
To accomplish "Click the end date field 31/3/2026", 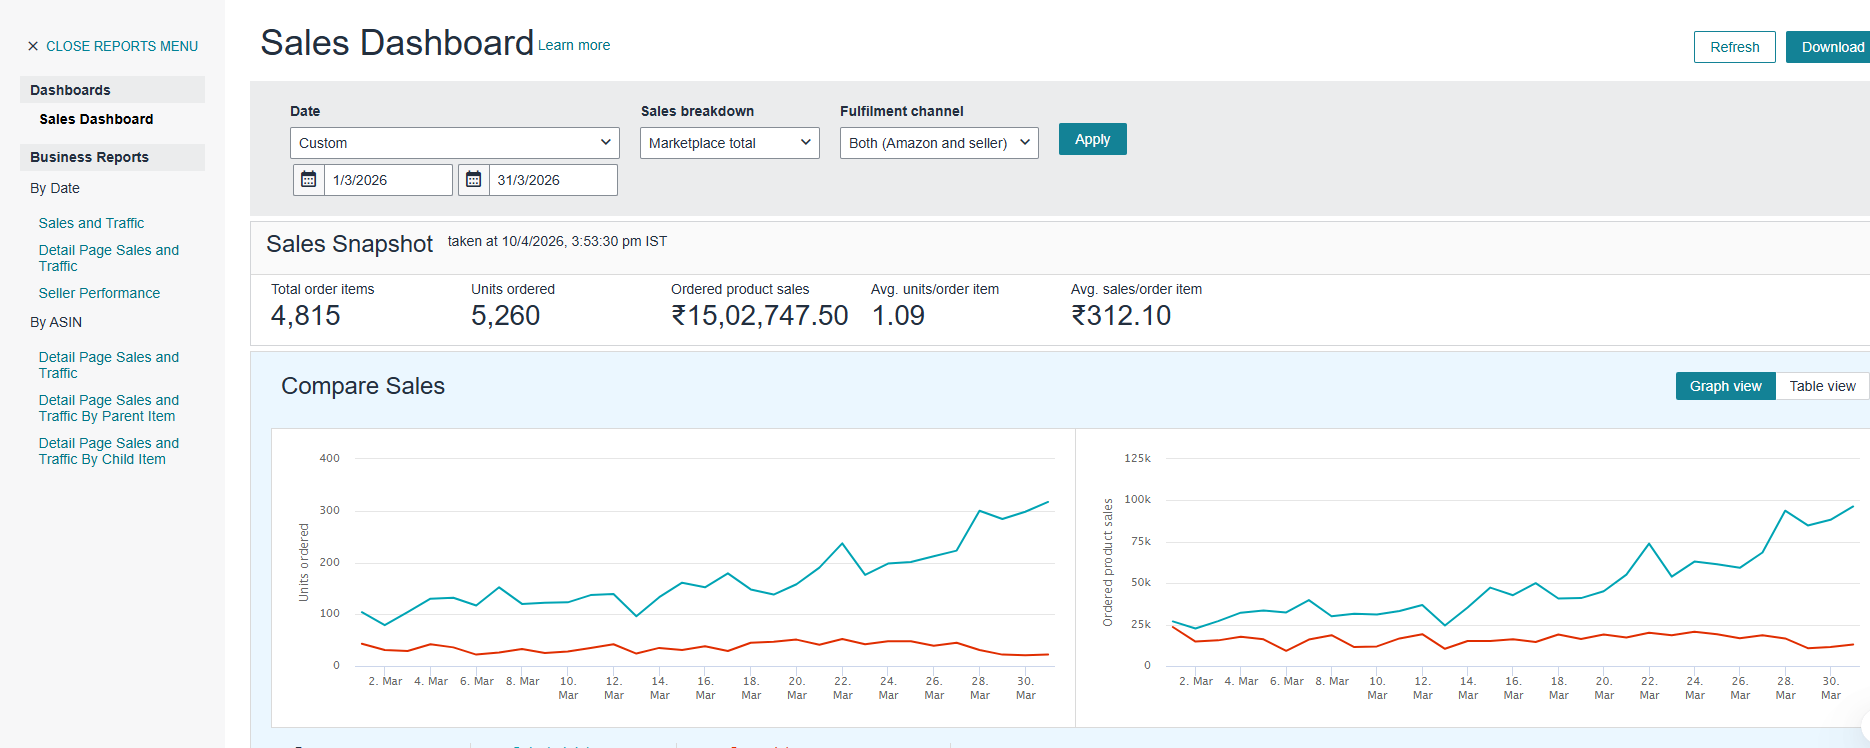I will [x=552, y=180].
